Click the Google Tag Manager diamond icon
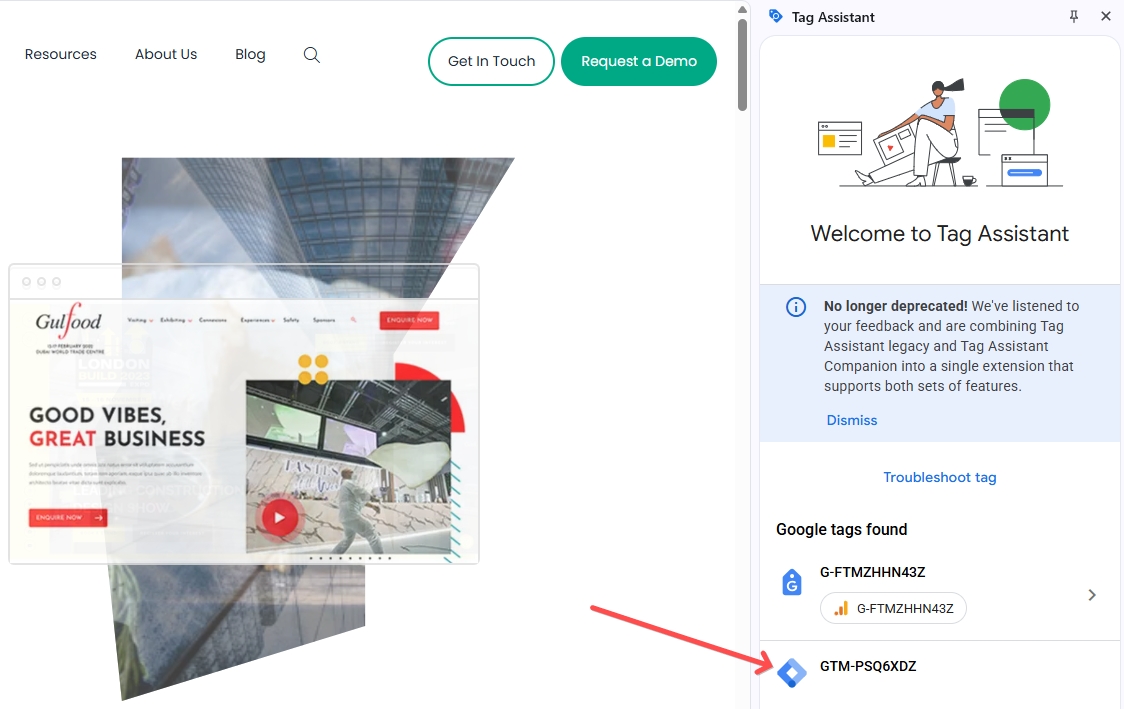Image resolution: width=1124 pixels, height=709 pixels. 791,672
